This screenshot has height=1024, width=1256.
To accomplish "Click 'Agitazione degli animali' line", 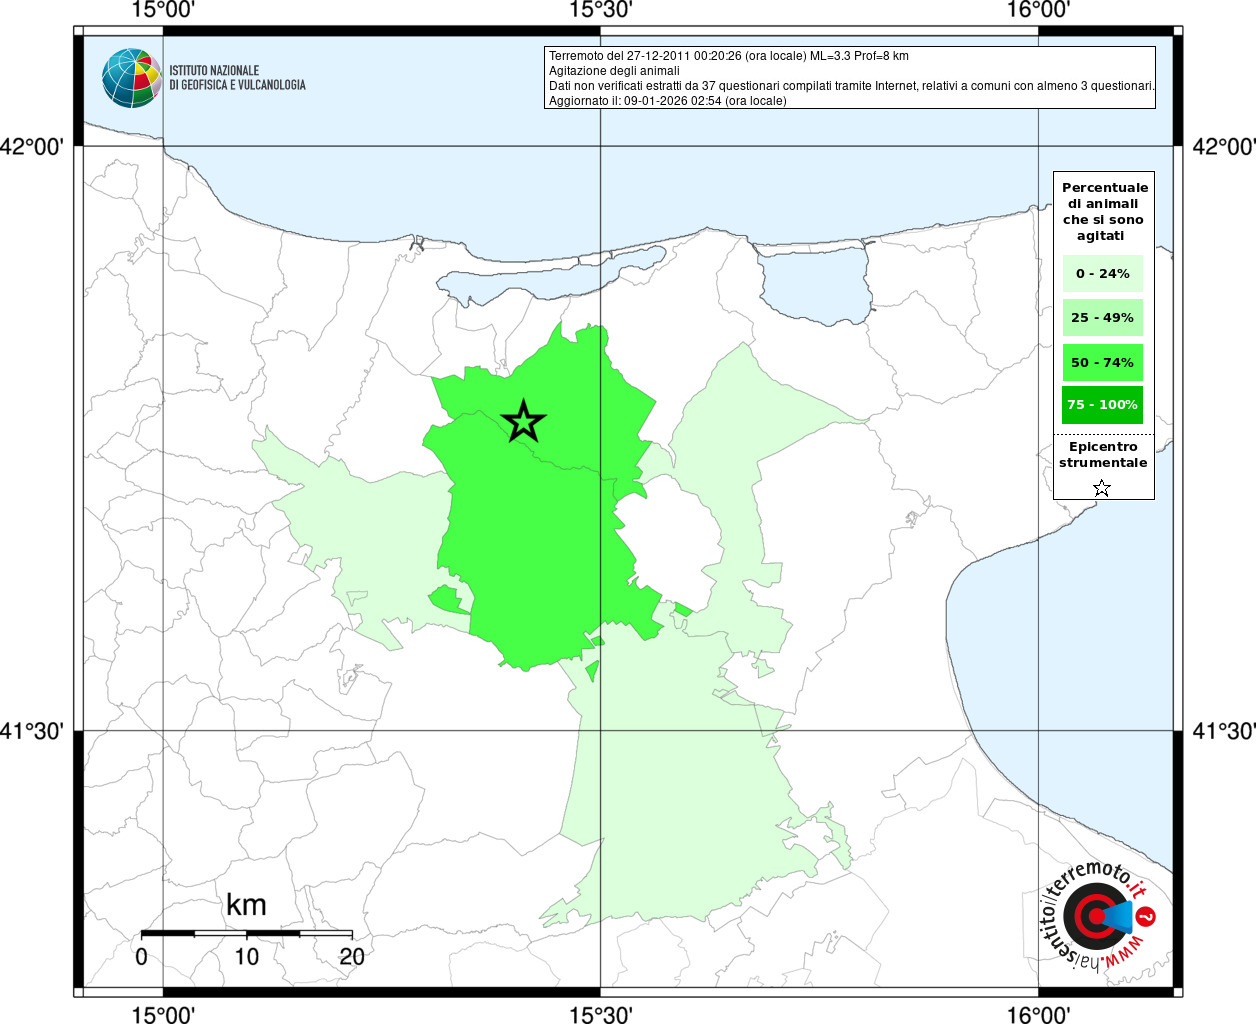I will click(614, 71).
